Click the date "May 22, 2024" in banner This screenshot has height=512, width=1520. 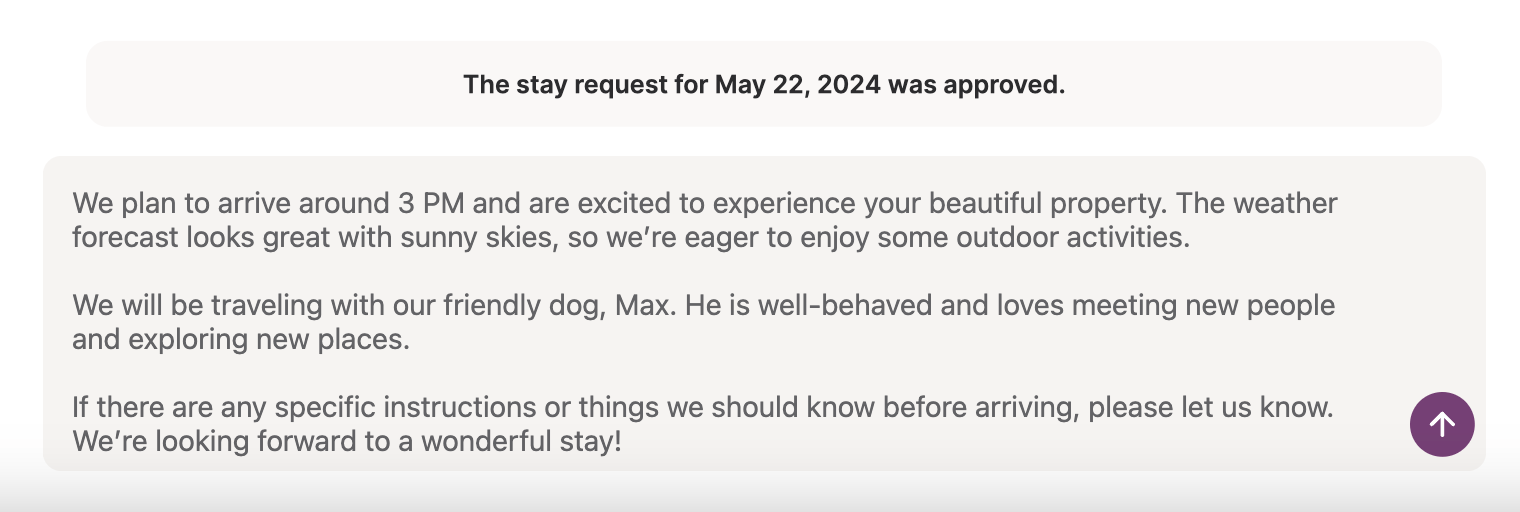coord(798,85)
